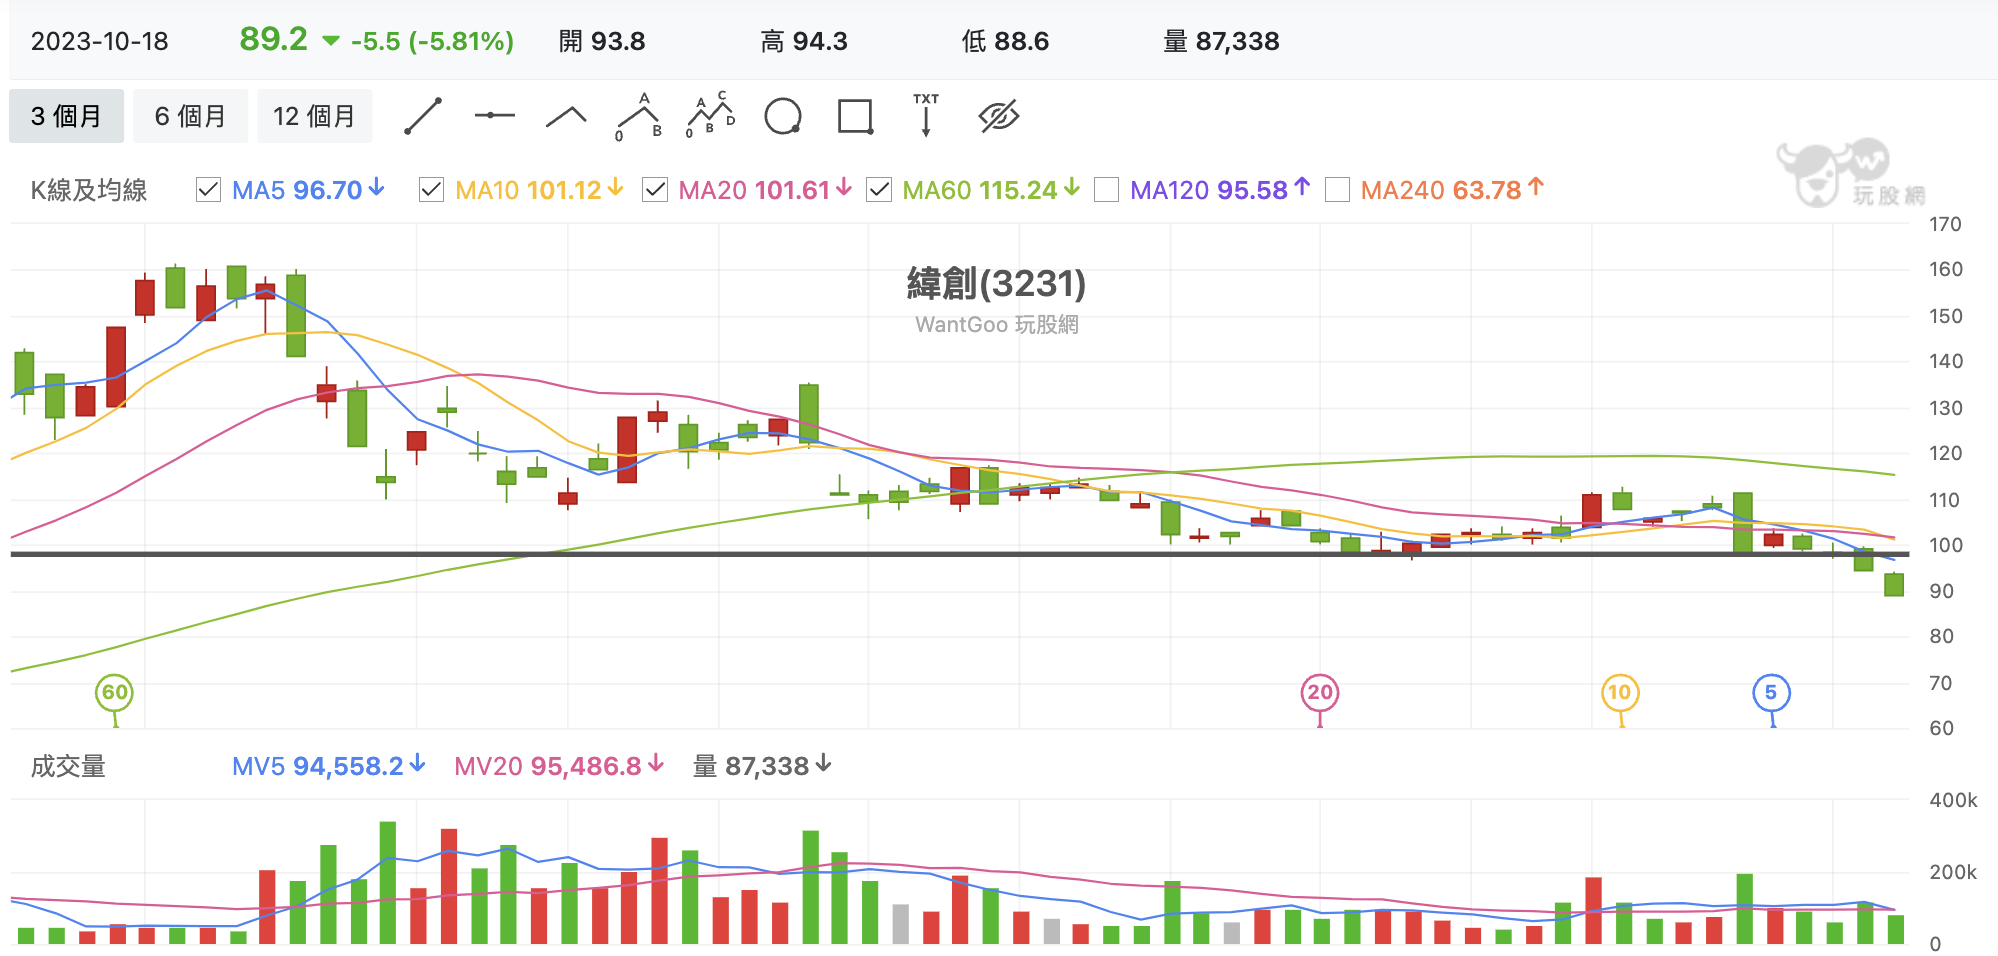Viewport: 1998px width, 956px height.
Task: Click the pink 20-day marker on chart
Action: pos(1320,692)
